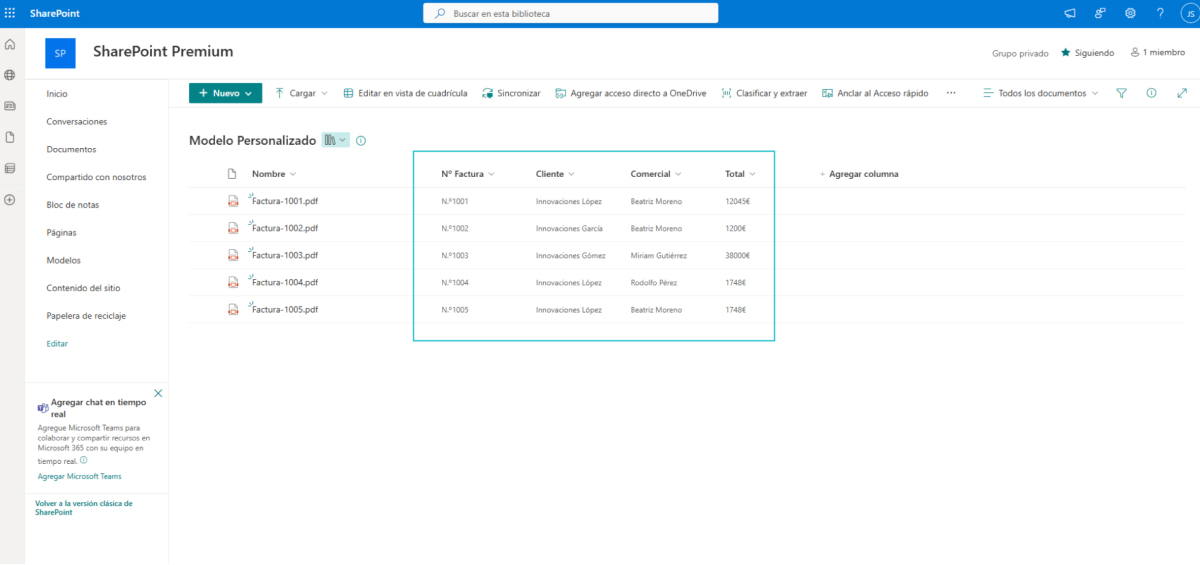1200x565 pixels.
Task: Click the search box Buscar en esta biblioteca
Action: tap(570, 14)
